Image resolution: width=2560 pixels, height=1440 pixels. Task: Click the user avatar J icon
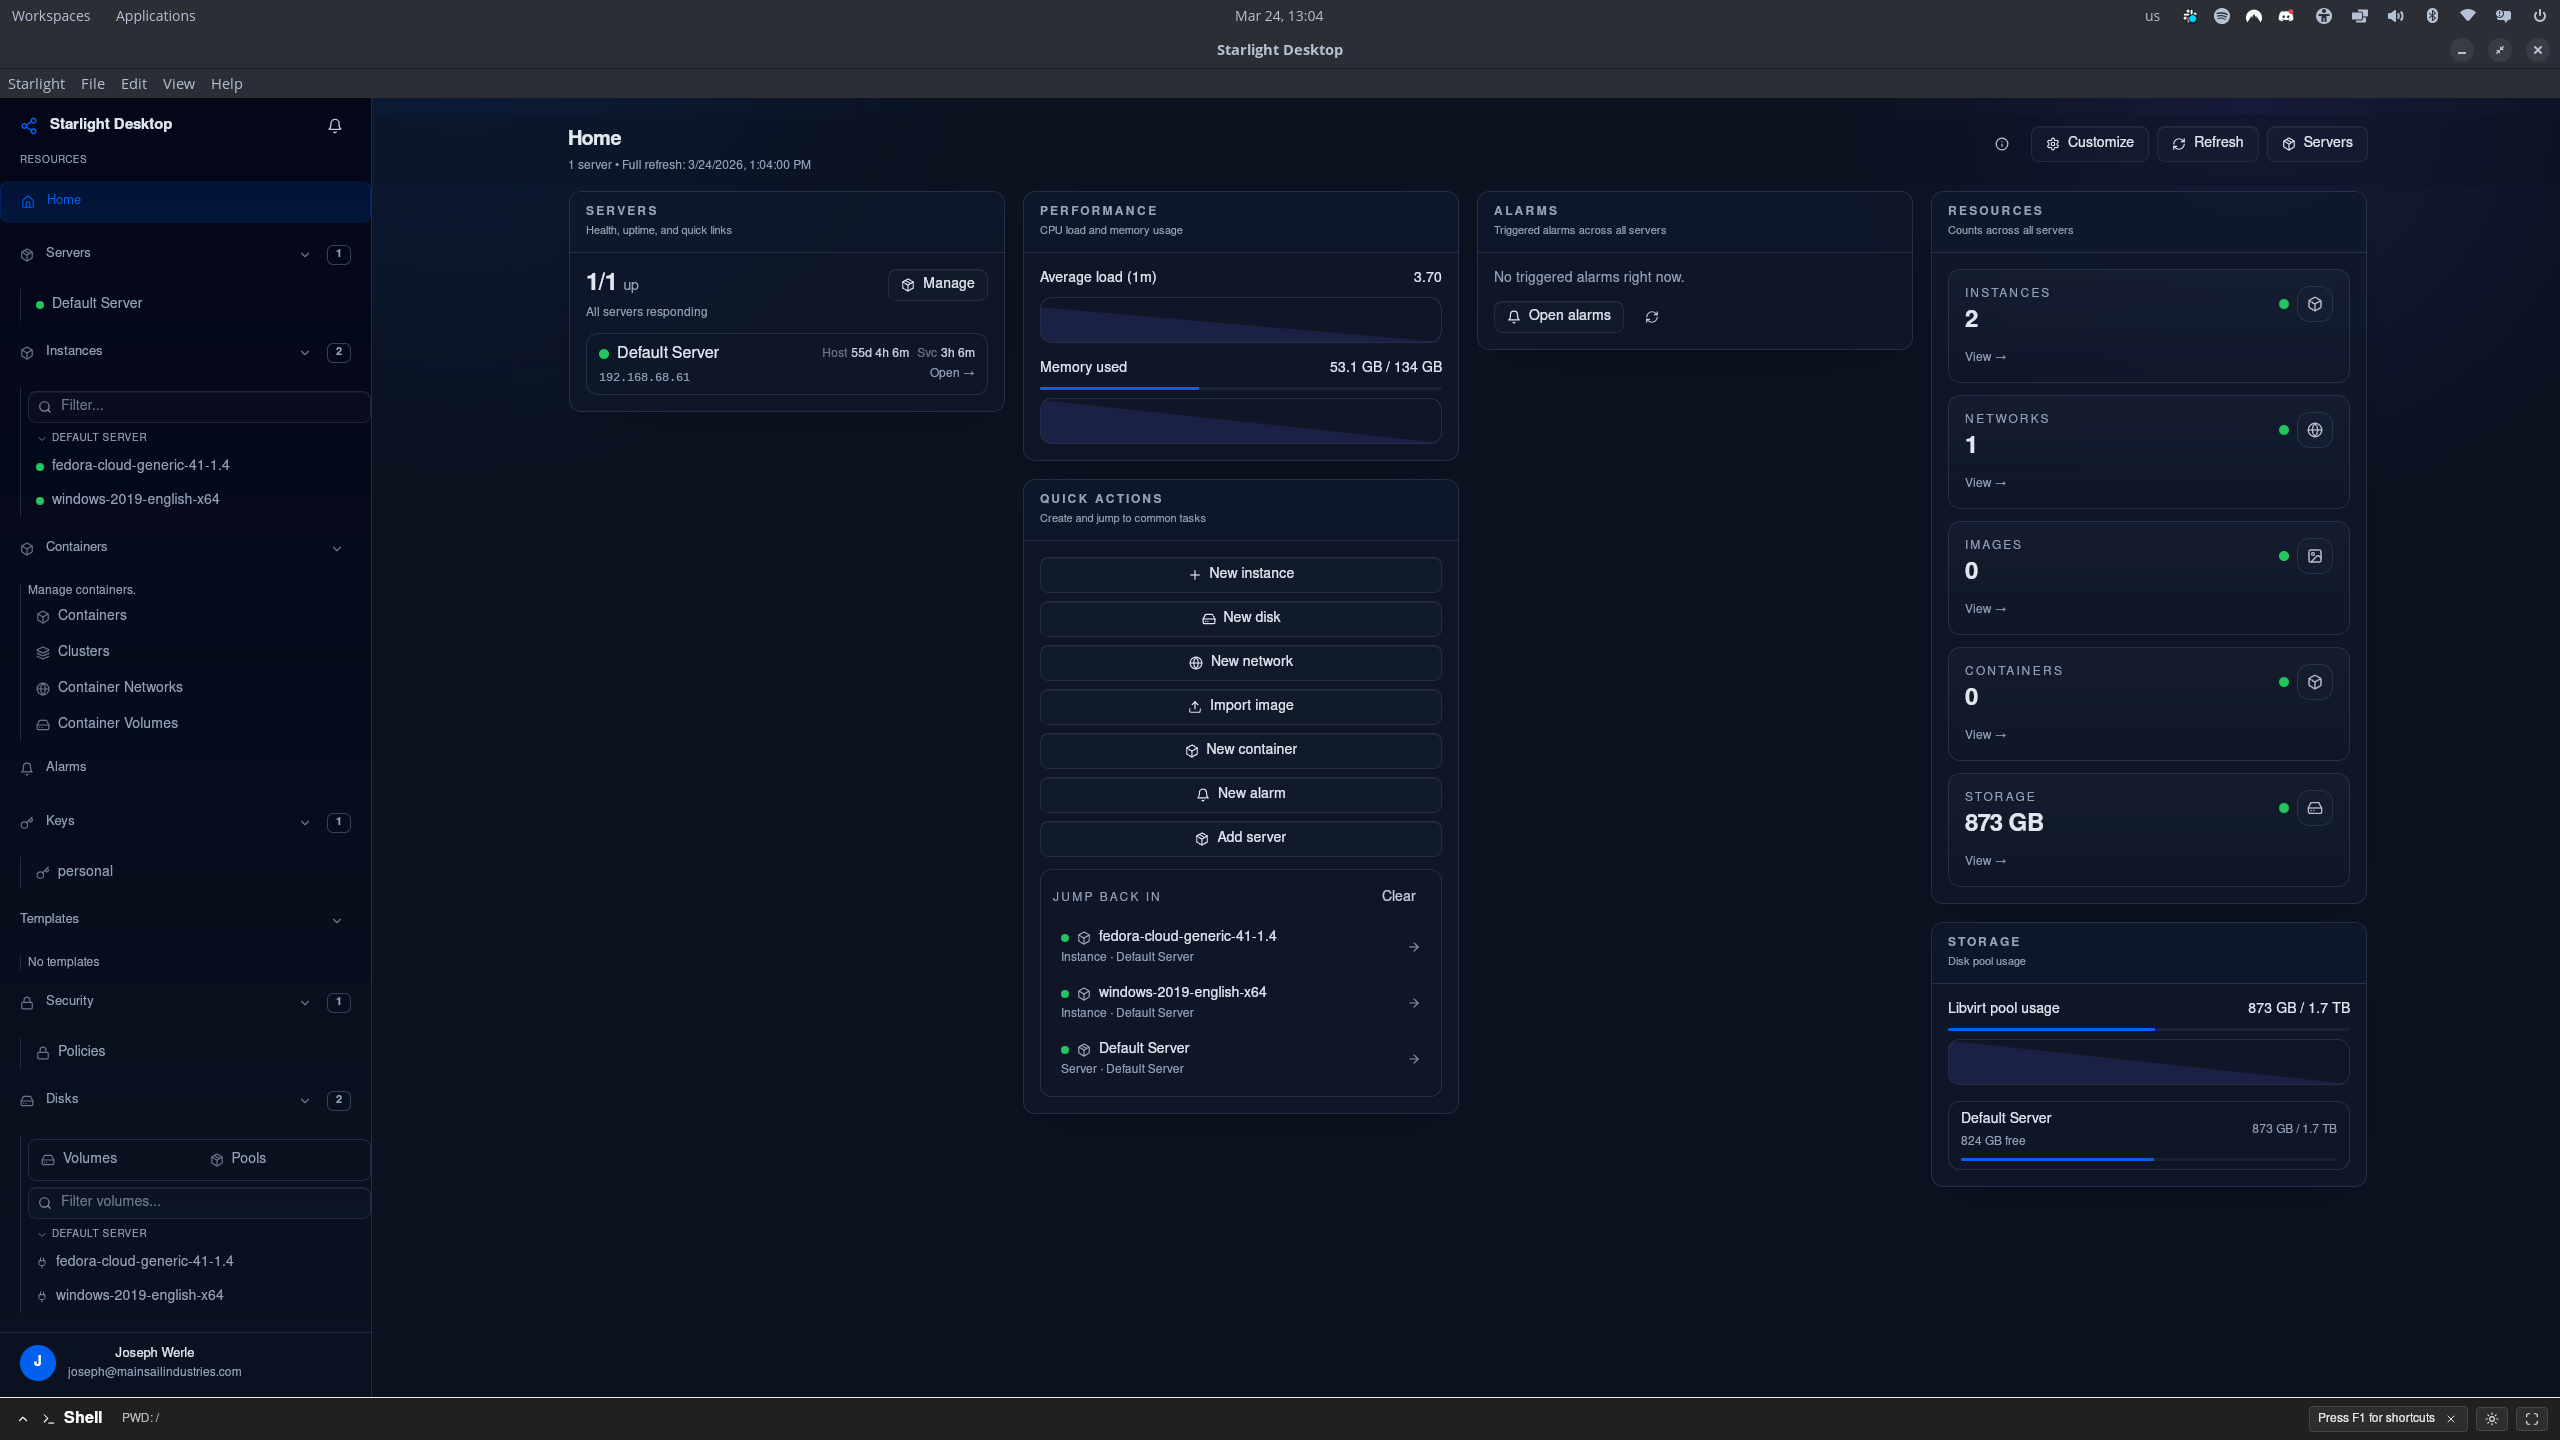(x=38, y=1362)
